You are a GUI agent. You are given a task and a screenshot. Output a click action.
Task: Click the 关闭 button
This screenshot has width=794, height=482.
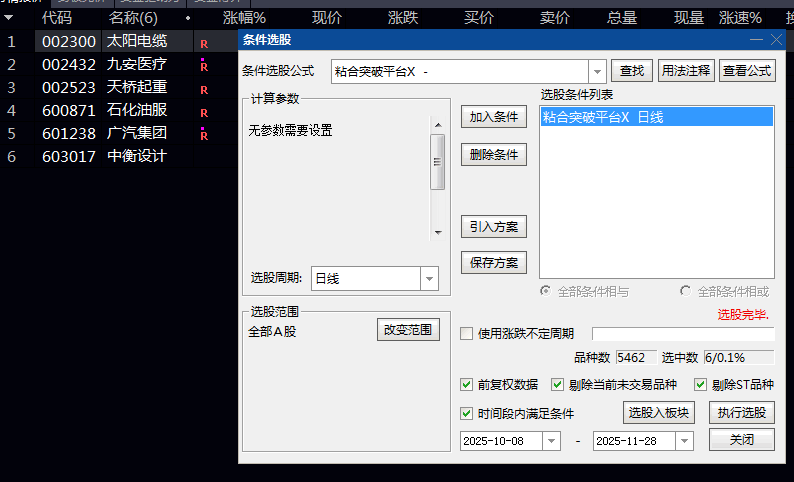click(742, 439)
